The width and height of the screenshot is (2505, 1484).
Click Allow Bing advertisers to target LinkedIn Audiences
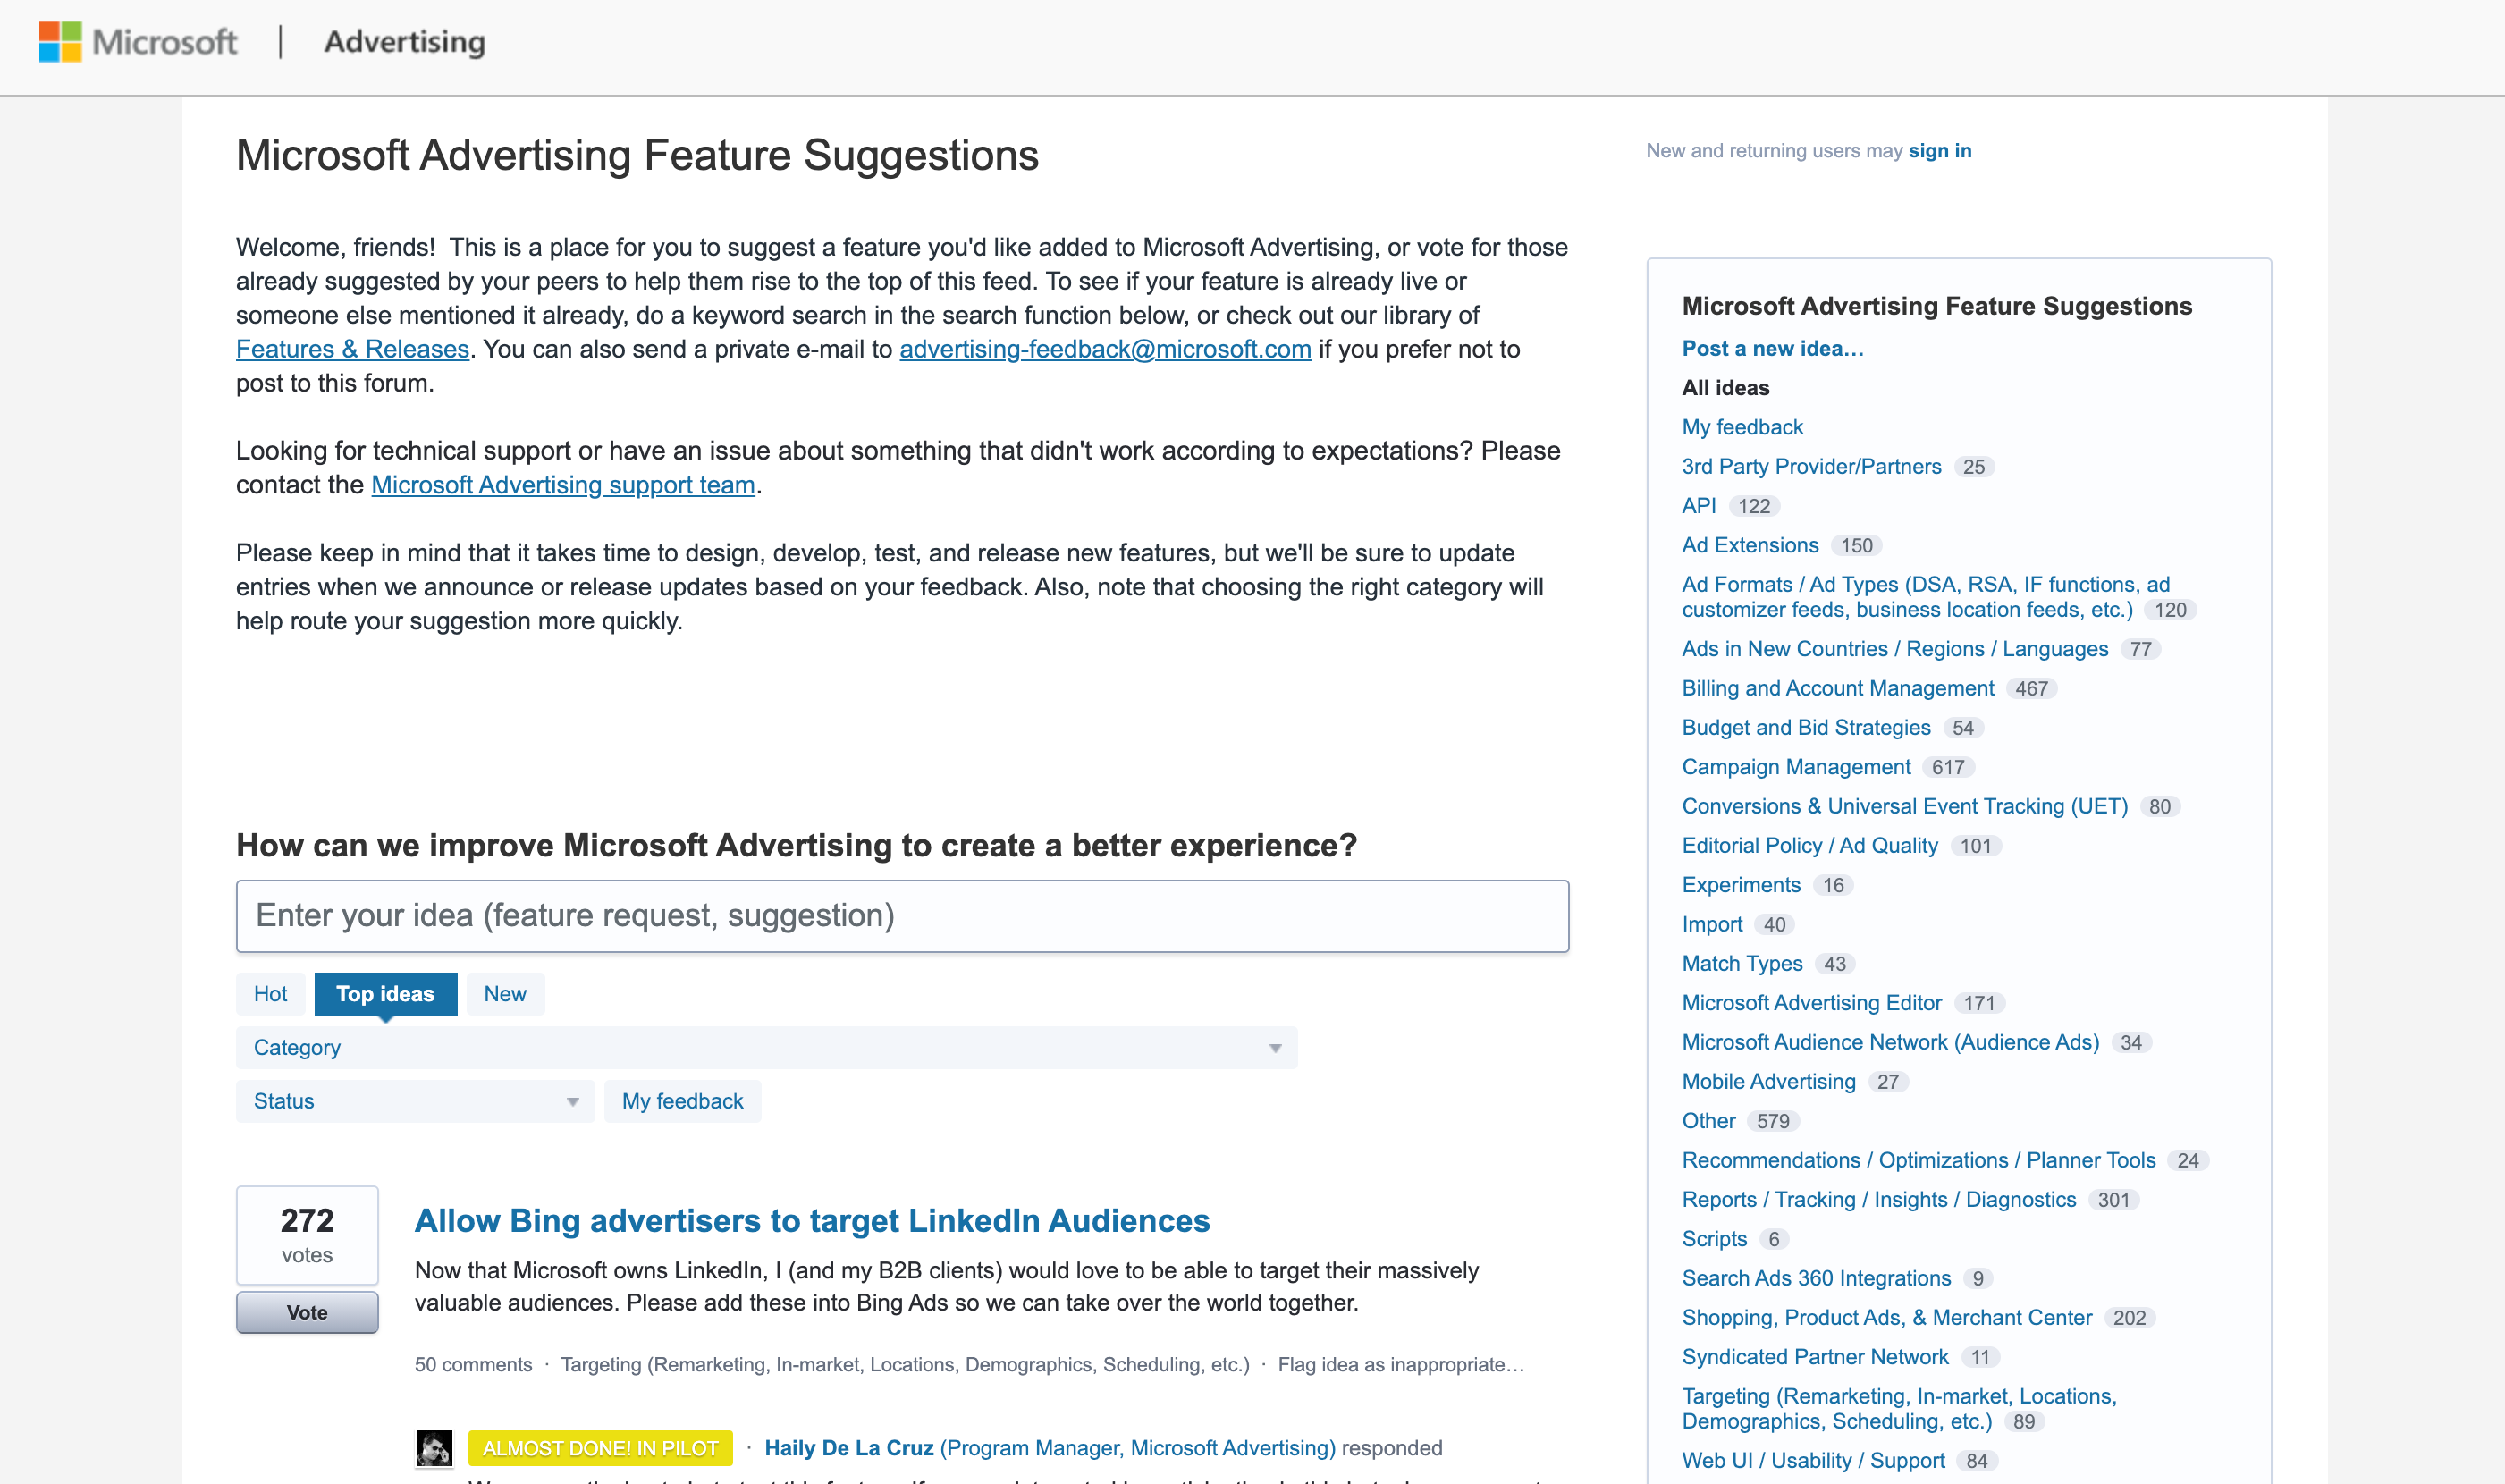click(x=811, y=1219)
